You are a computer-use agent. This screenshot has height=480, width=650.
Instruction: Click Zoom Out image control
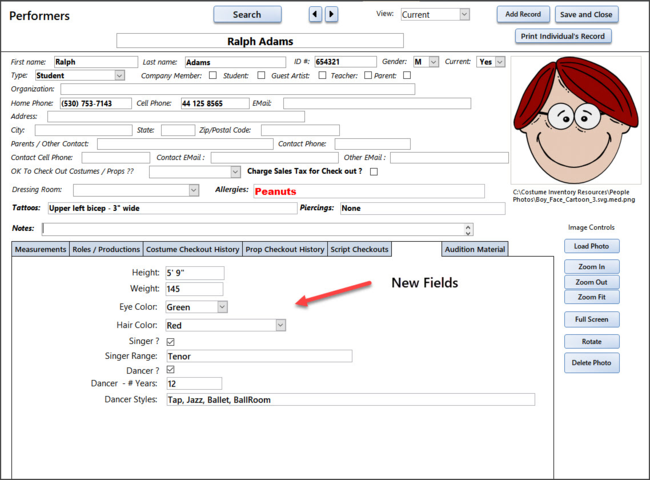[x=592, y=282]
